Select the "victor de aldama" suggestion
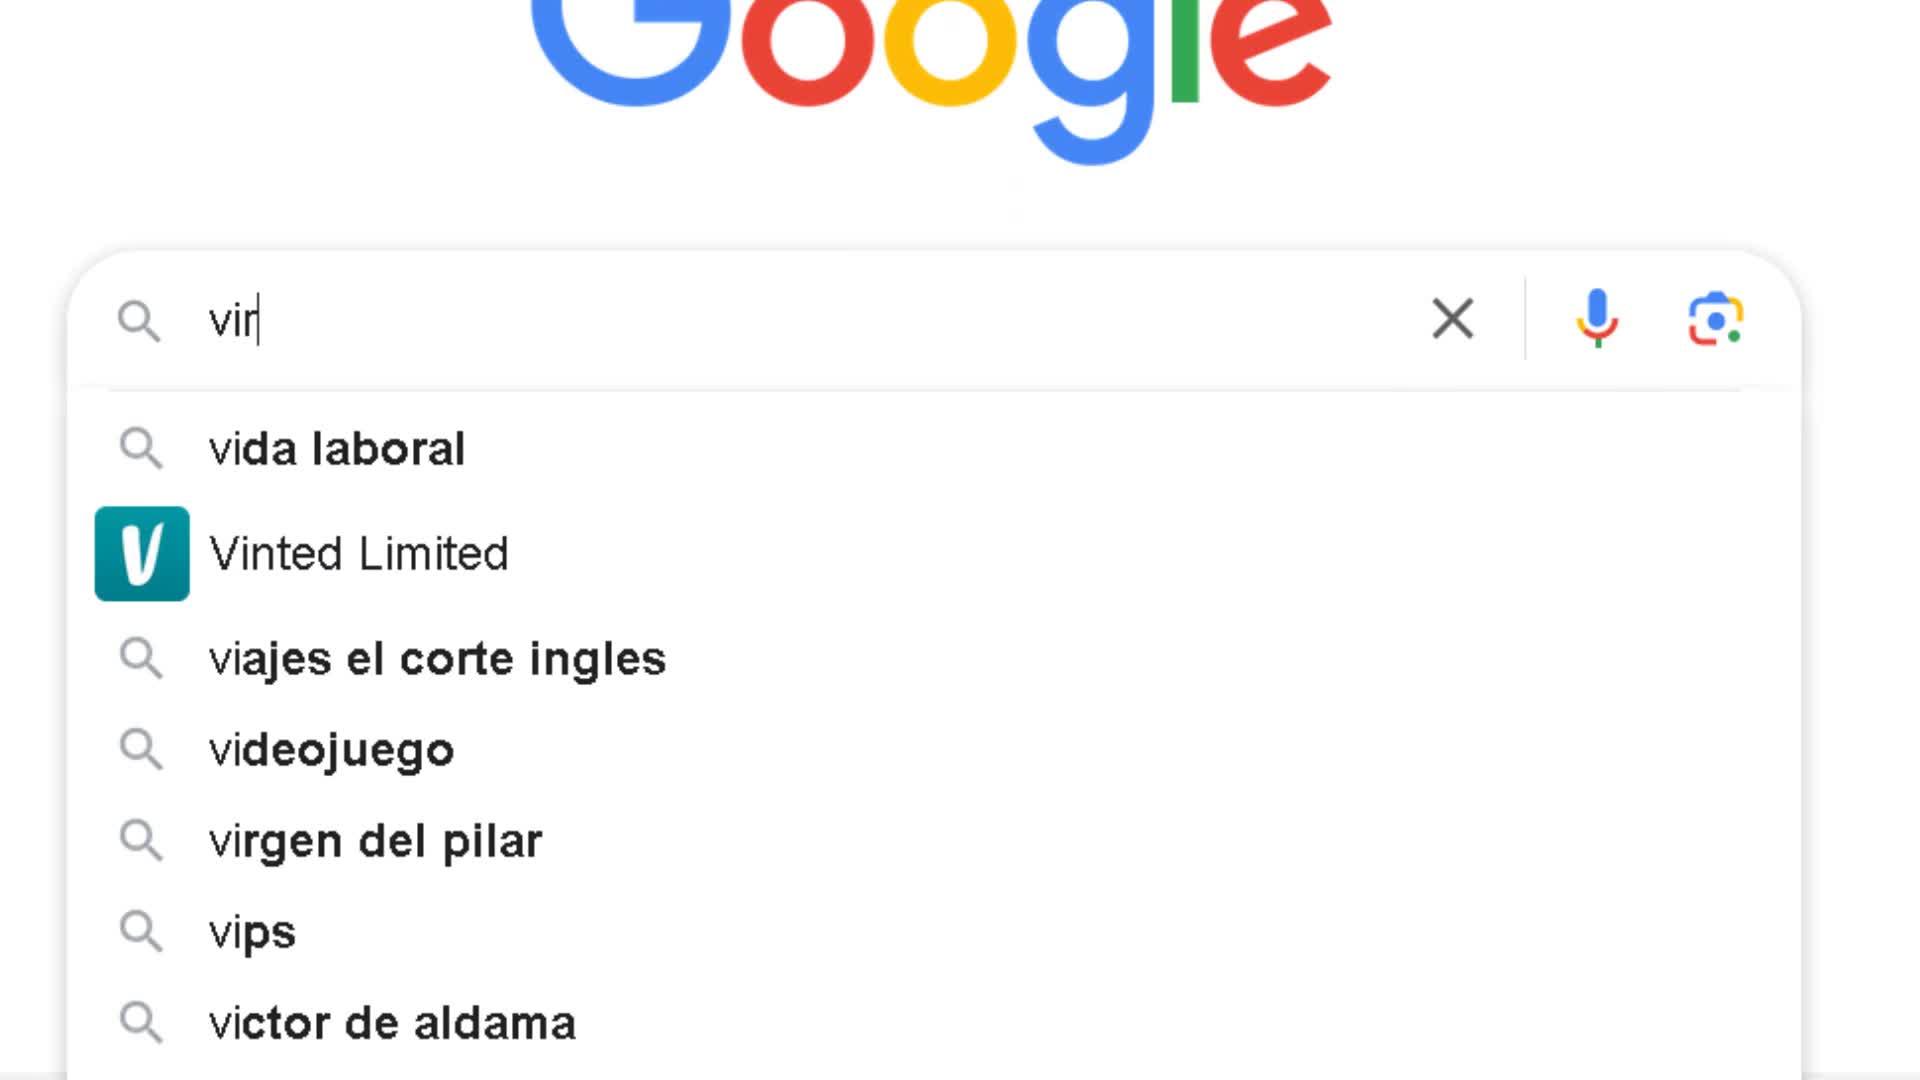Viewport: 1920px width, 1080px height. point(392,1023)
